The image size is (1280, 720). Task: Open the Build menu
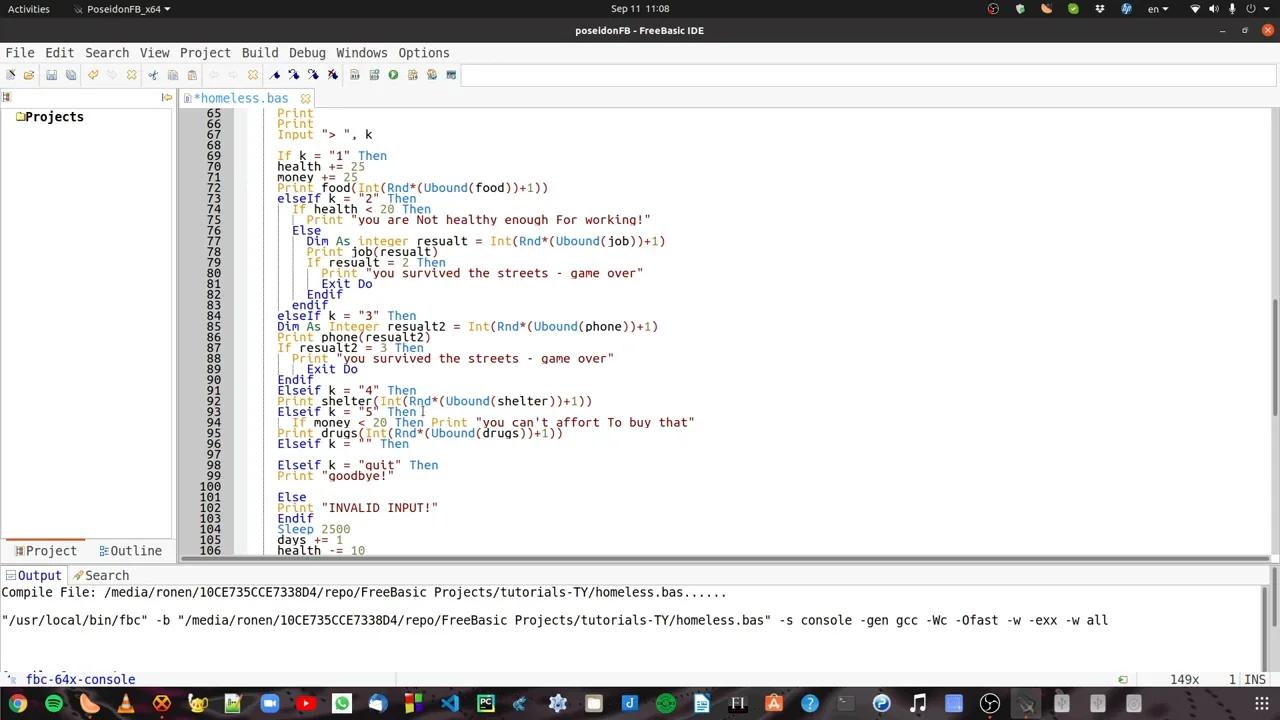coord(259,52)
